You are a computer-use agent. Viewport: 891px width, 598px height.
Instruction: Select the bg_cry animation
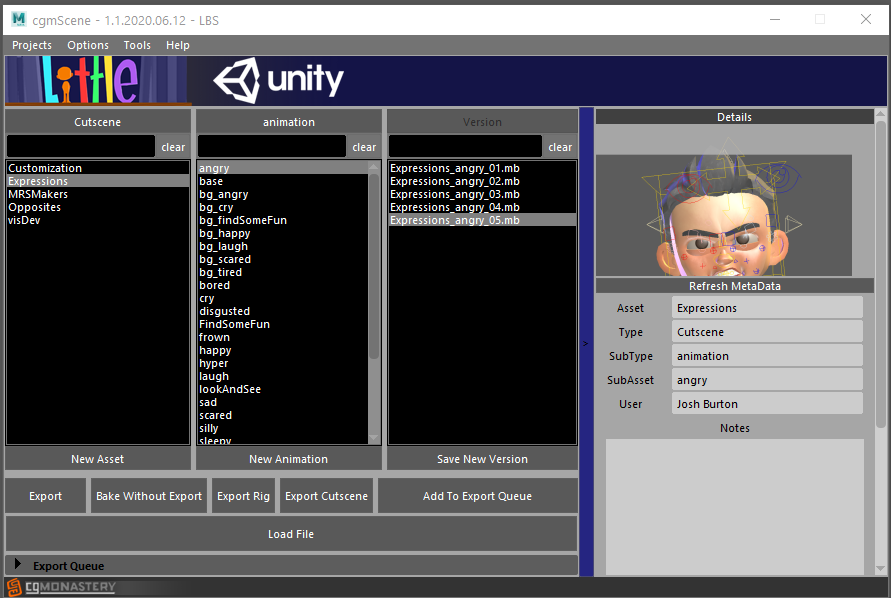point(283,207)
